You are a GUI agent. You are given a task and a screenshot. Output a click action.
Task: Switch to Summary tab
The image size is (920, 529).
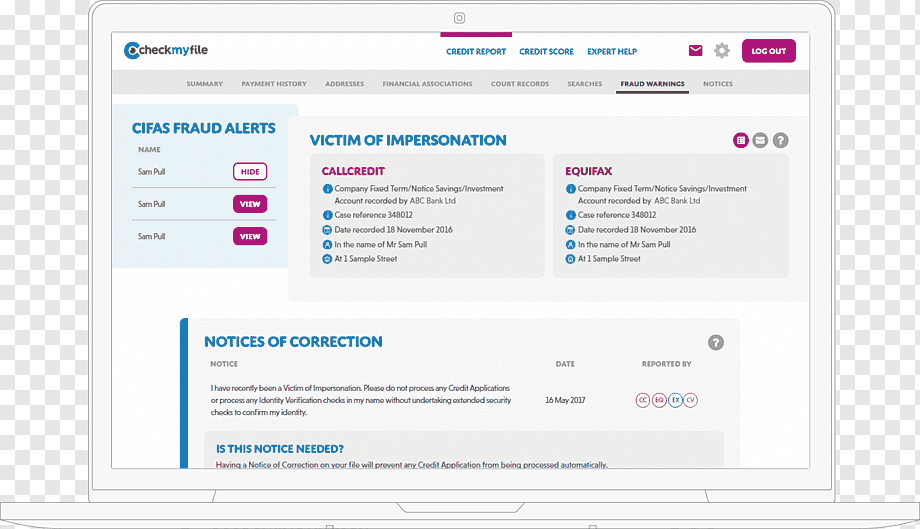[x=205, y=84]
